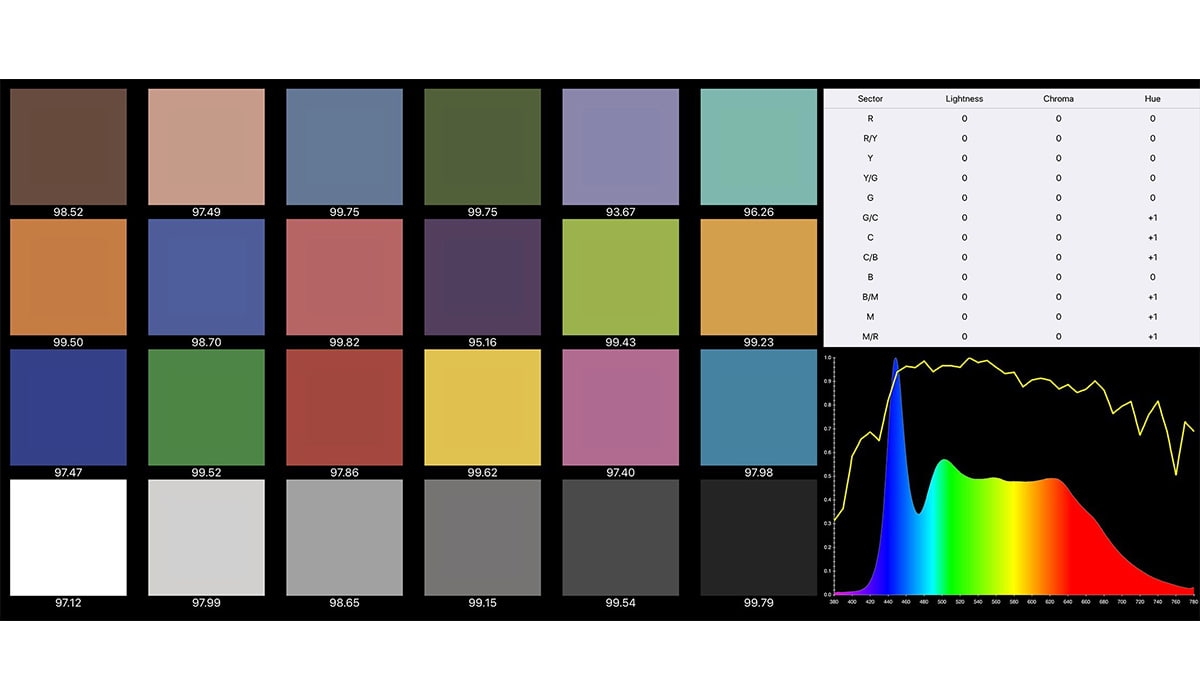
Task: Click the +1 Hue value in M/R row
Action: click(x=1152, y=336)
